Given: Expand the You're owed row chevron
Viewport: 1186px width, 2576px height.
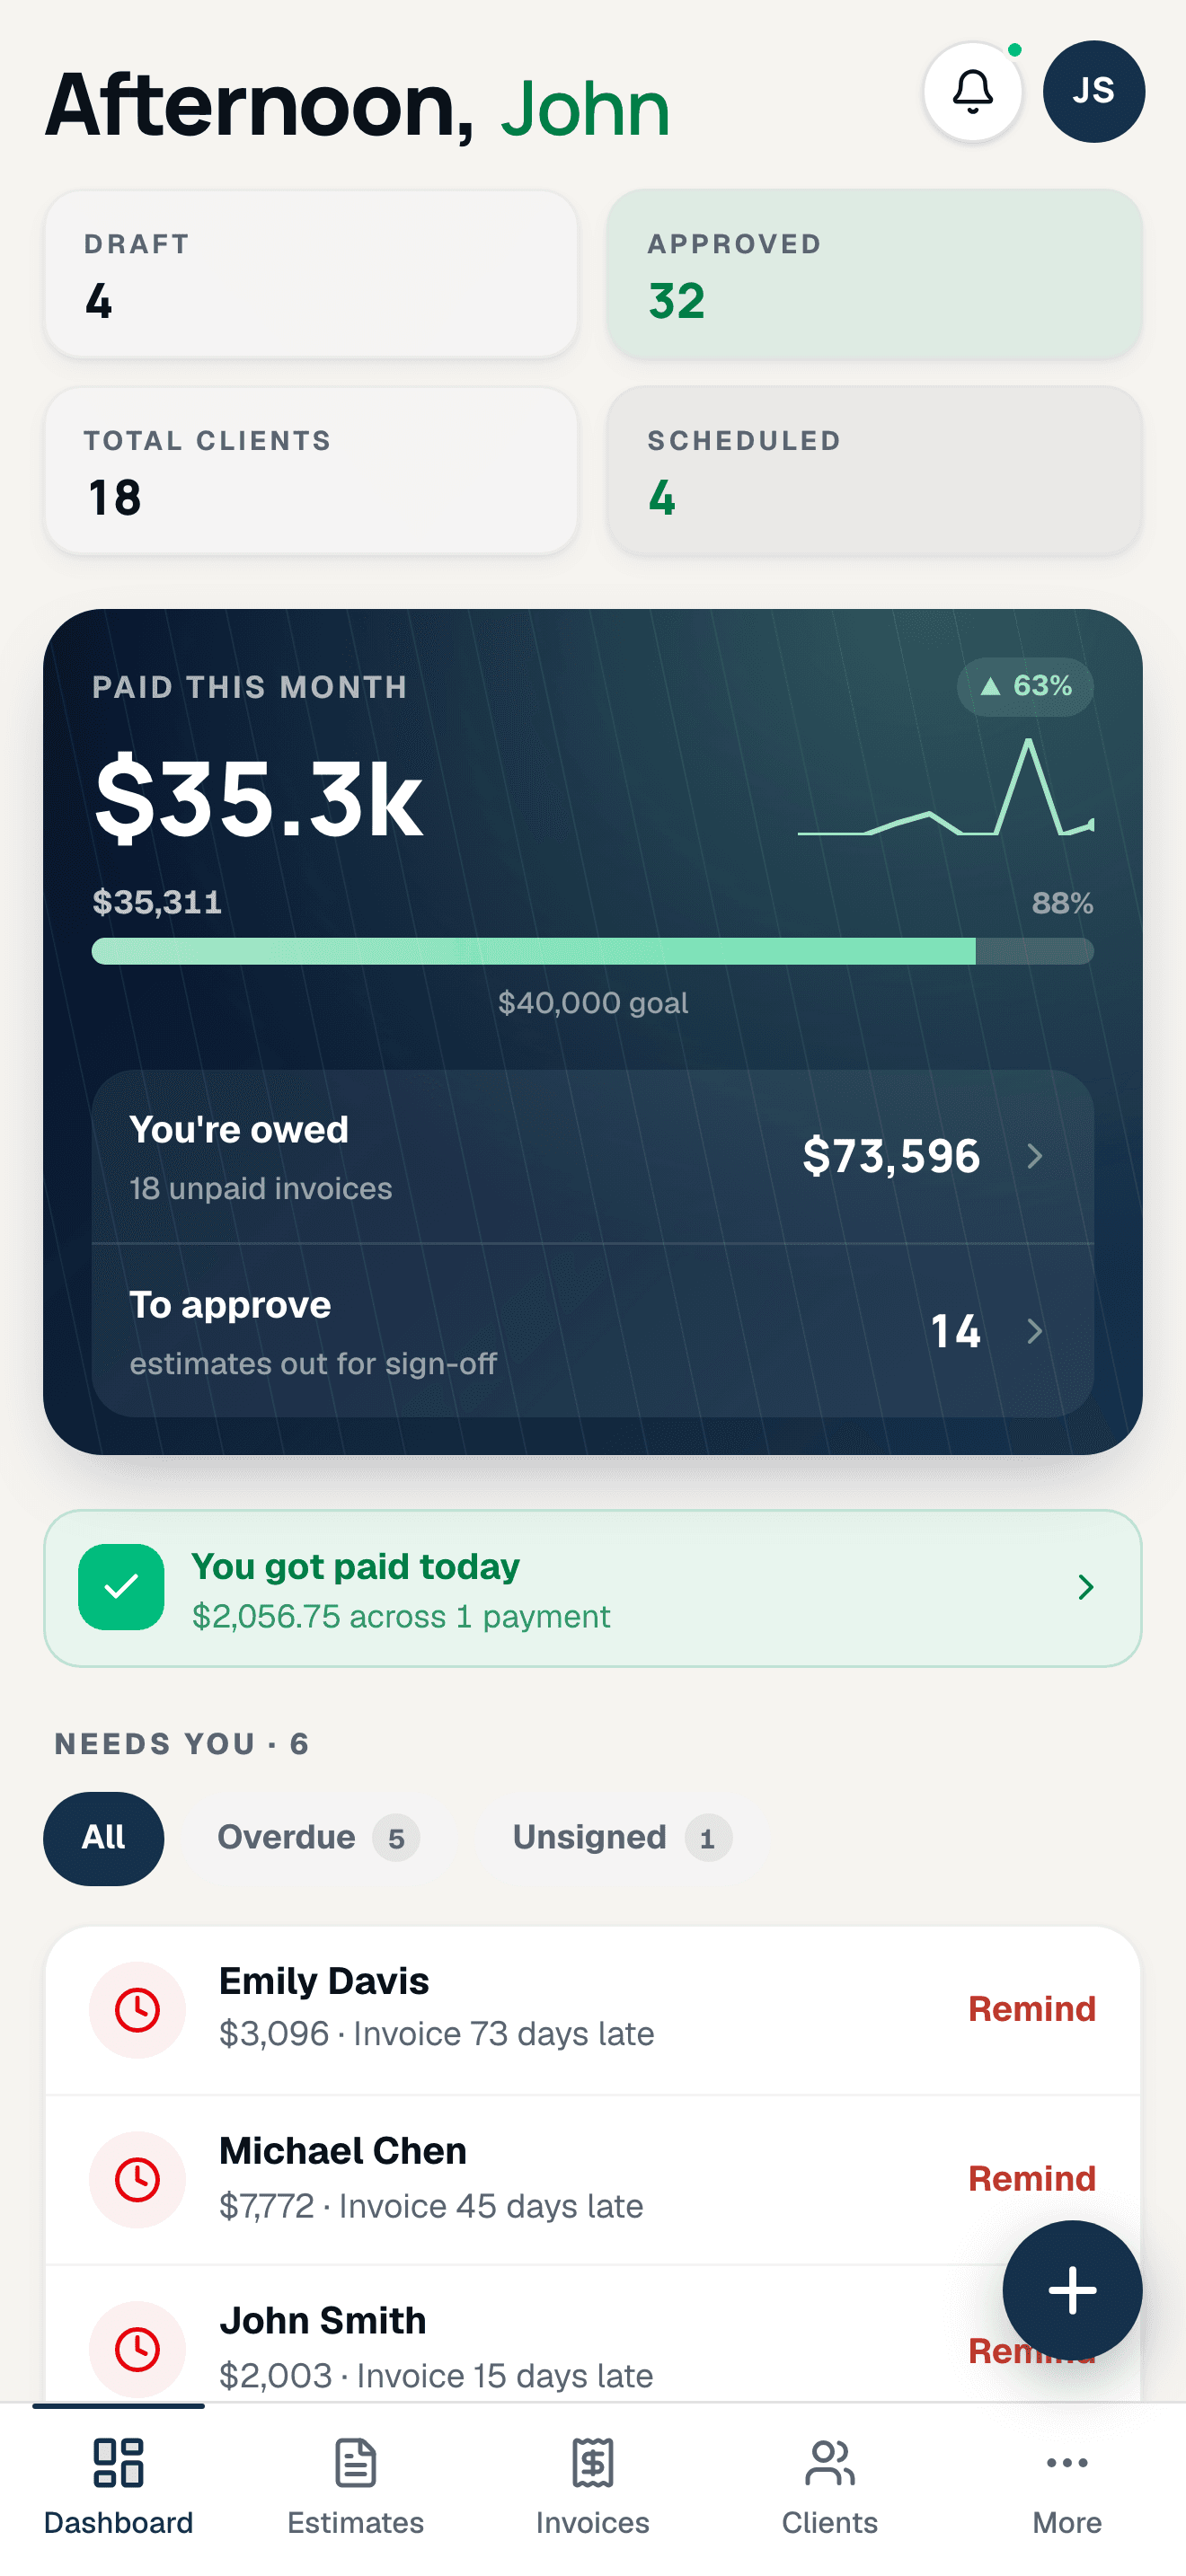Looking at the screenshot, I should pos(1035,1156).
